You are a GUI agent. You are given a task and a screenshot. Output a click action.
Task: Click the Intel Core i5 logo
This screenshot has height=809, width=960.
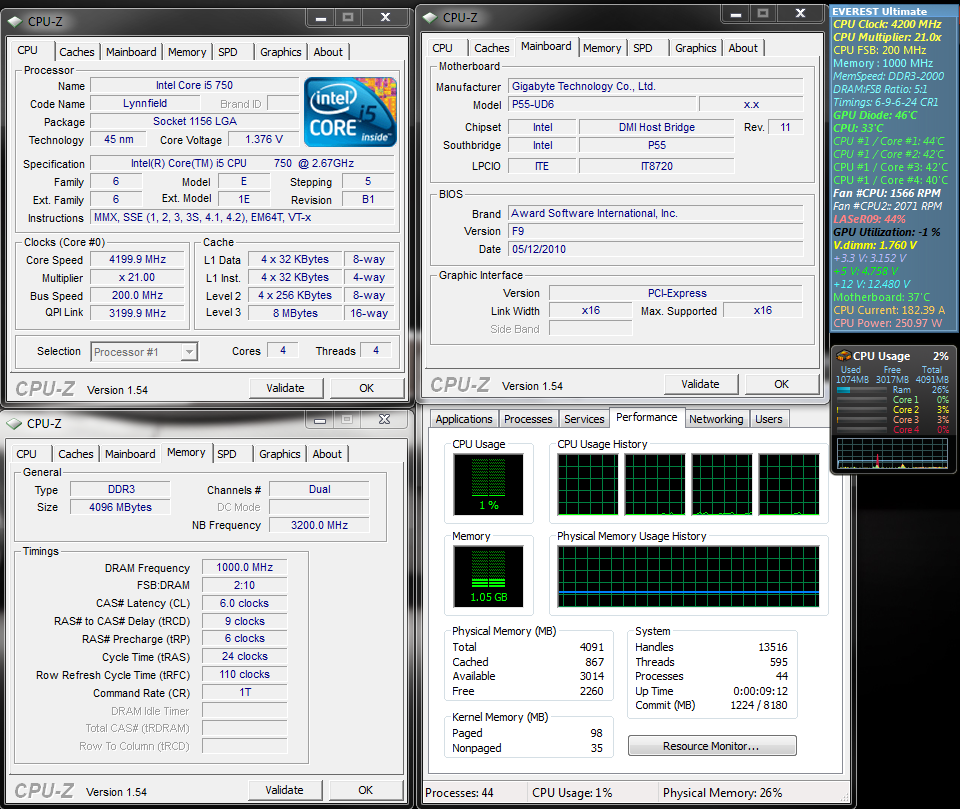click(x=350, y=110)
